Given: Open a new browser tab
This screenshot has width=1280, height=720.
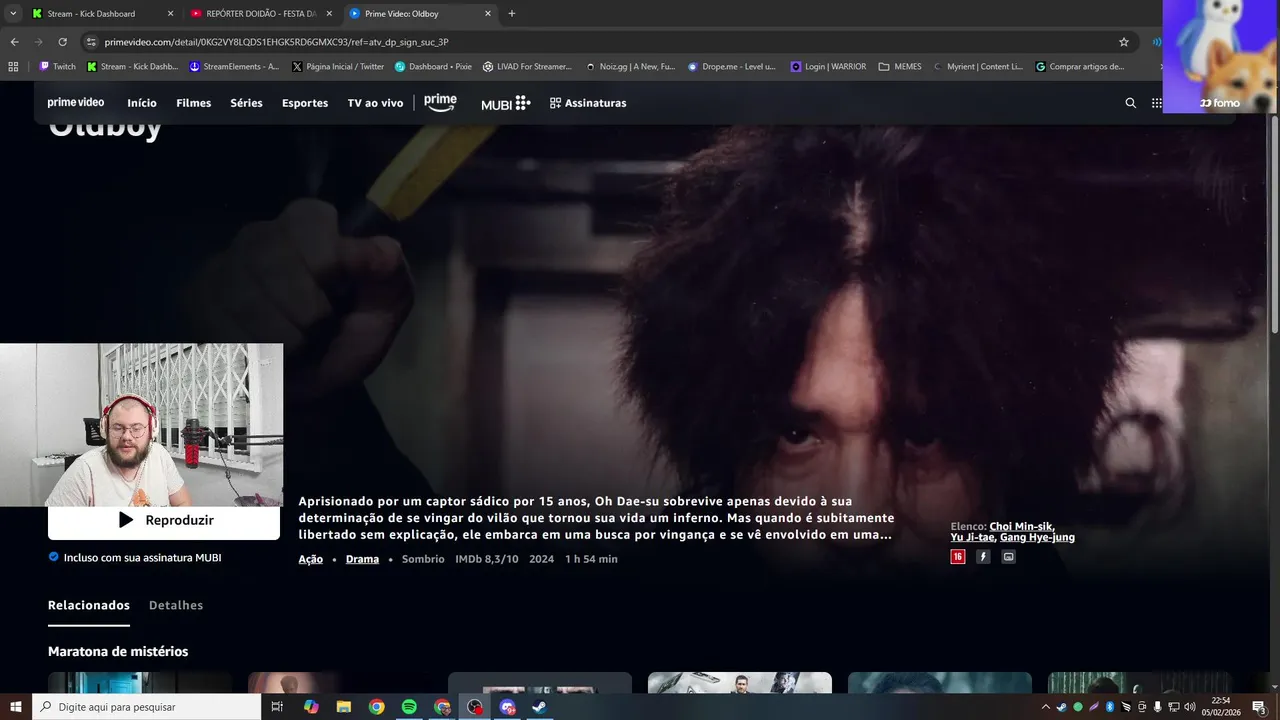Looking at the screenshot, I should [x=512, y=14].
